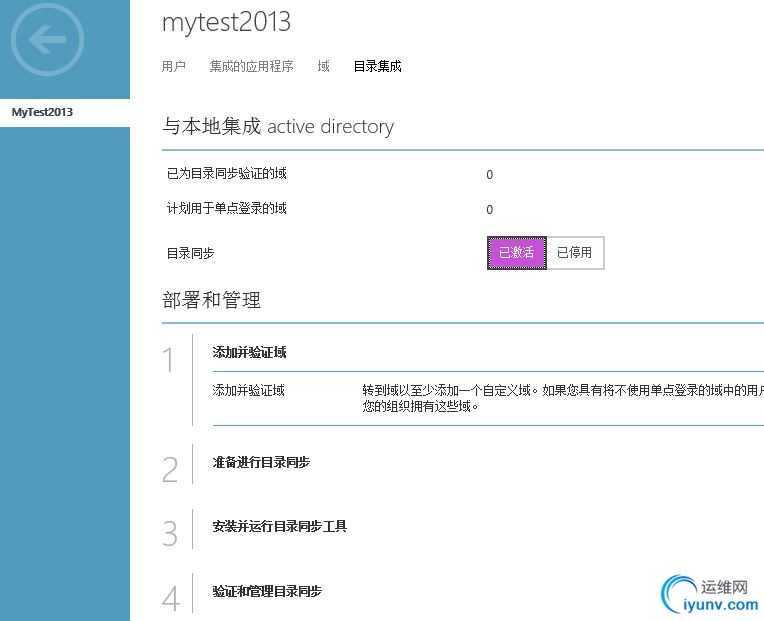This screenshot has height=621, width=764.
Task: Click the 0 value for single sign-on domains
Action: click(x=490, y=209)
